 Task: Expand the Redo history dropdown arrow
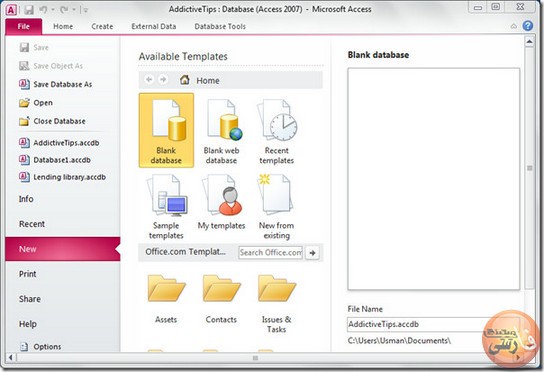pos(74,10)
